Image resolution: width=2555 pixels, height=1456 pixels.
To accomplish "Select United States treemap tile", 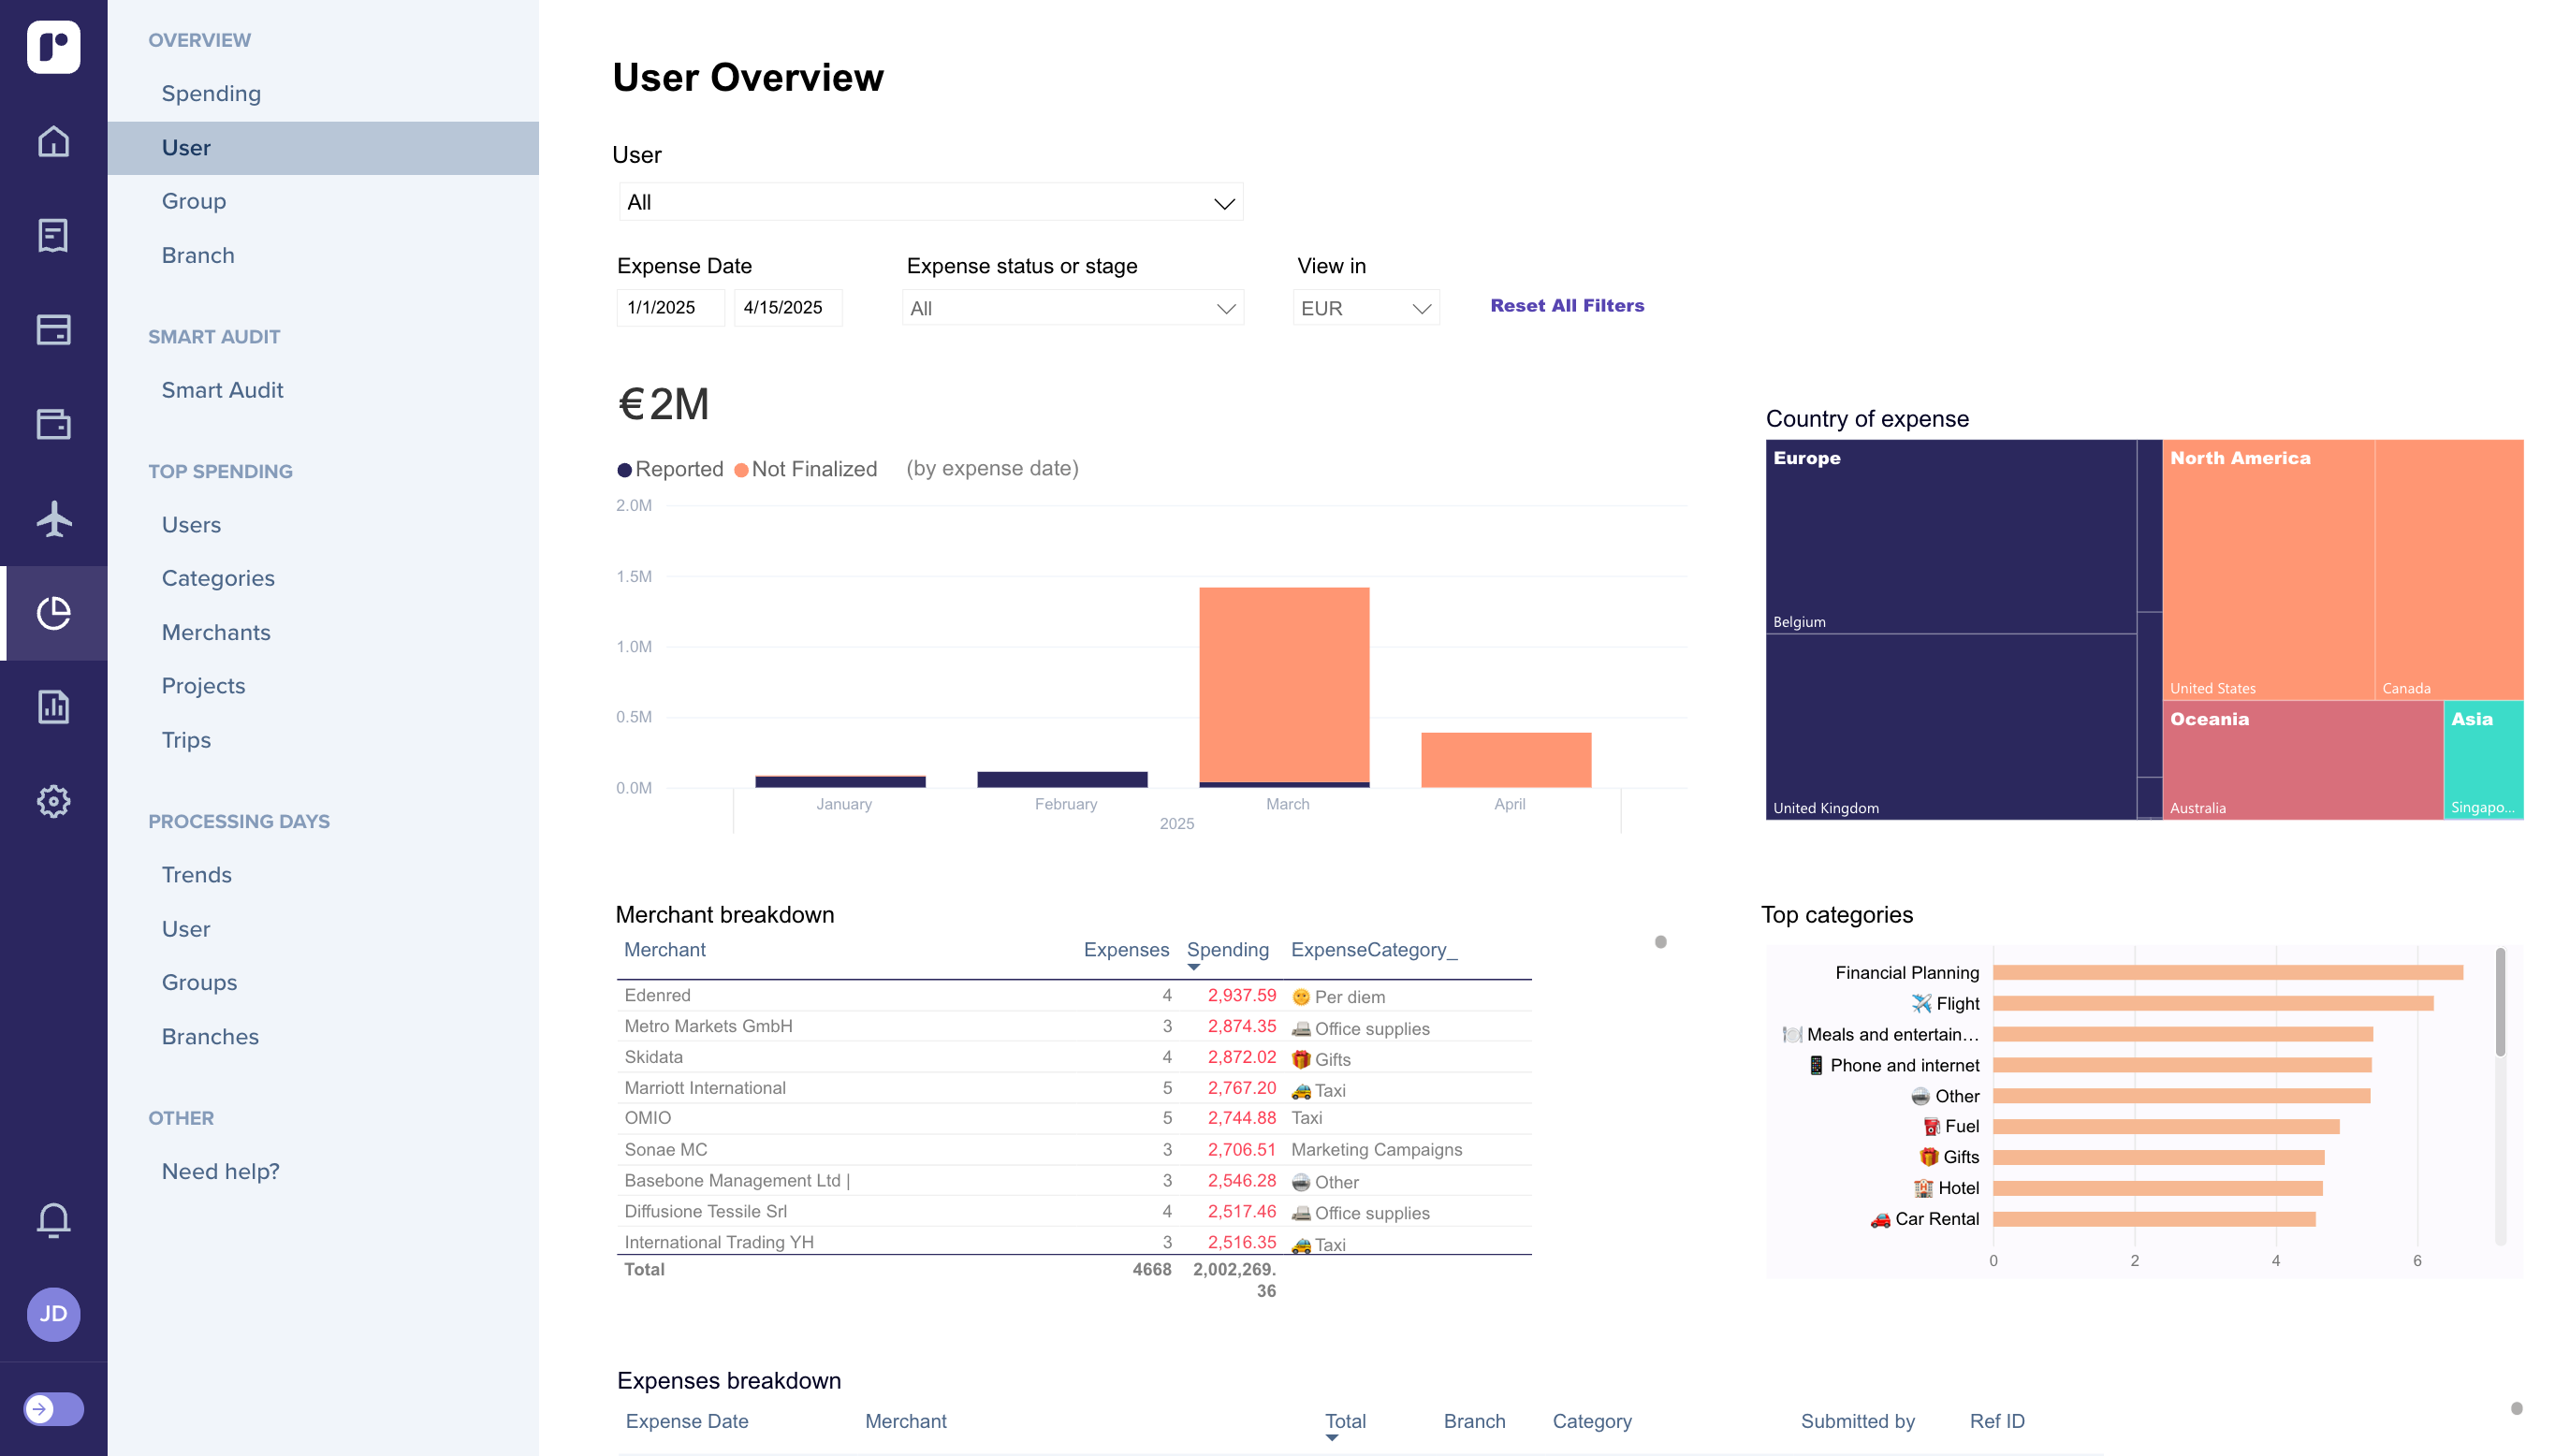I will [x=2268, y=570].
